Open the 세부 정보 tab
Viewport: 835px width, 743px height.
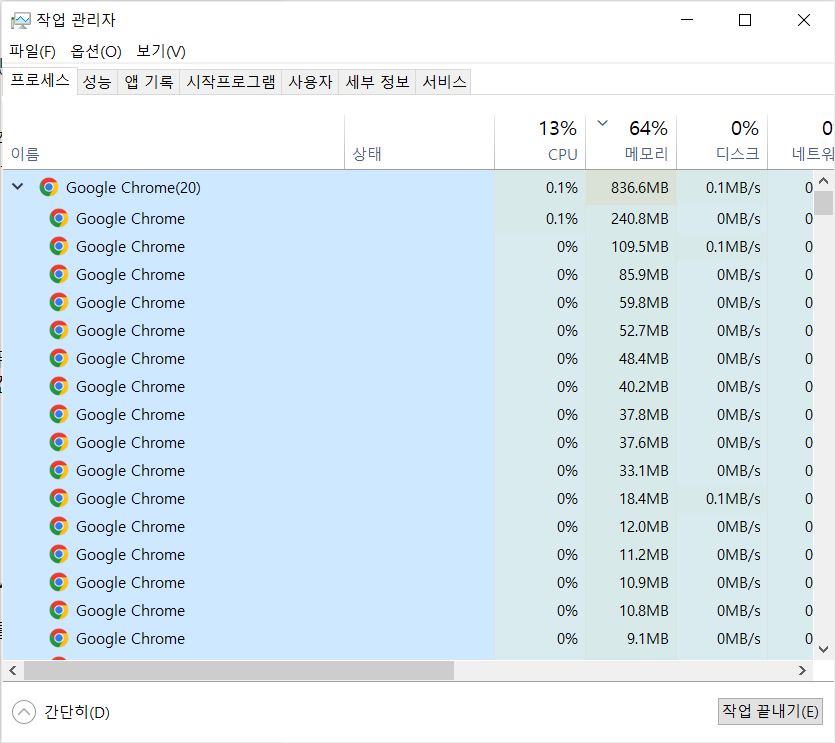coord(377,82)
